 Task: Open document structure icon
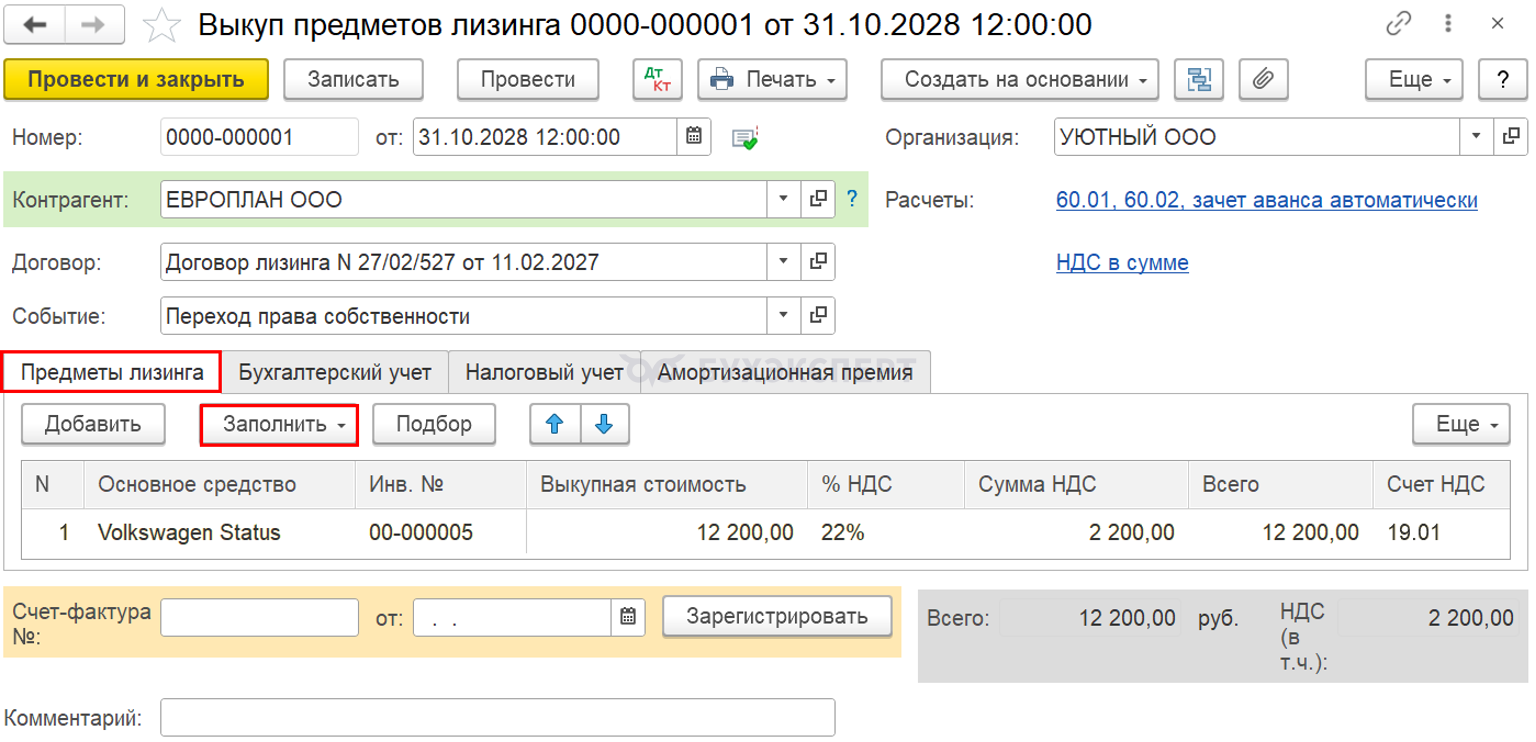(x=1197, y=80)
